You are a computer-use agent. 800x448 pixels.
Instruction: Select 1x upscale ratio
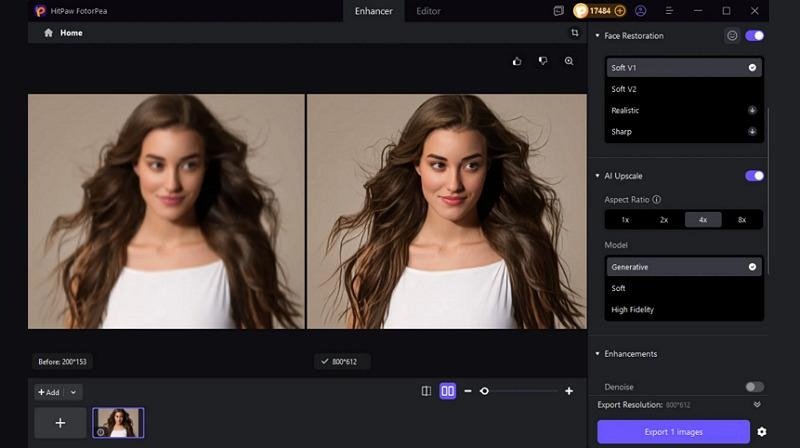(625, 220)
